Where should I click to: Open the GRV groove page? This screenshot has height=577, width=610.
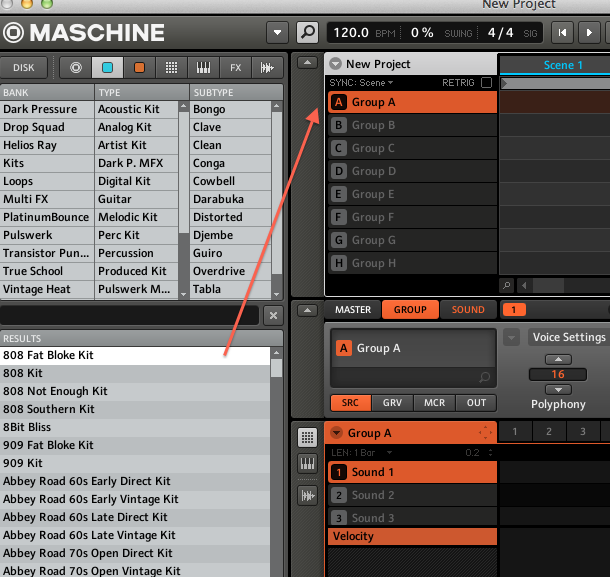(392, 403)
